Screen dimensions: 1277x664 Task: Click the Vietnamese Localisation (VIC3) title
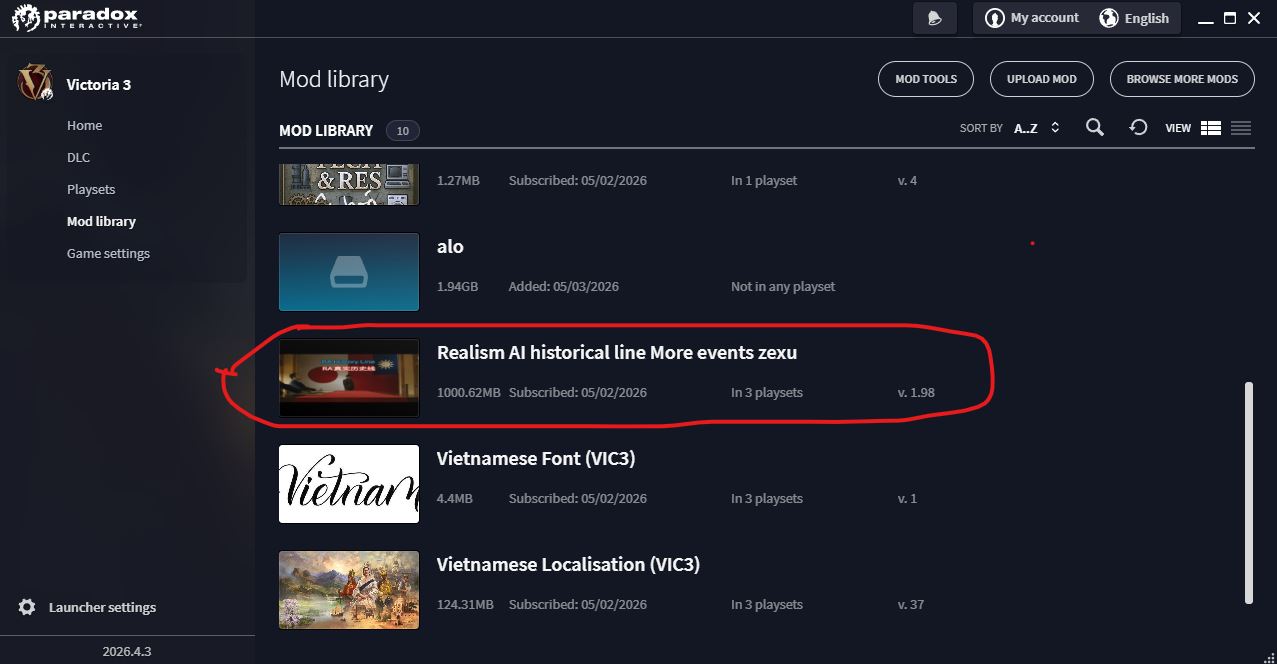tap(568, 564)
